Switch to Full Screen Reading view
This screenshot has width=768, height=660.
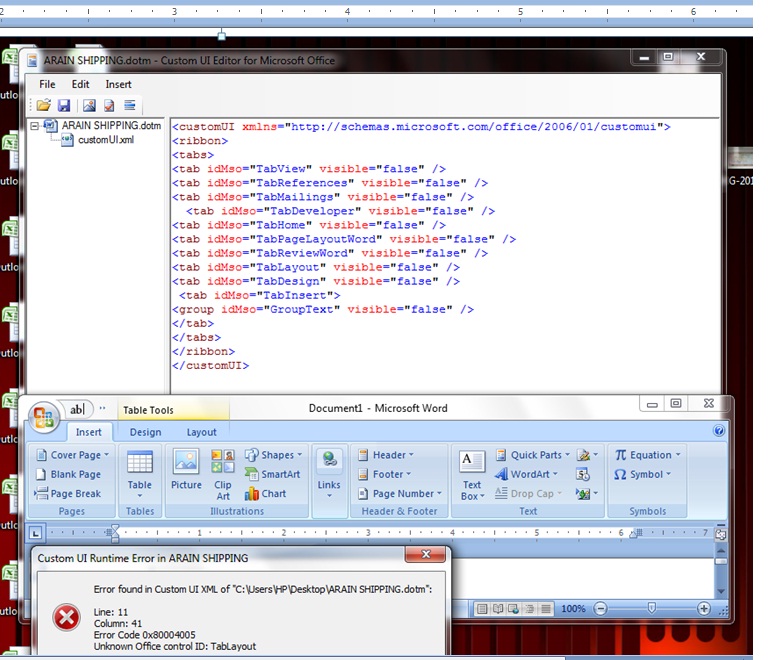click(498, 609)
